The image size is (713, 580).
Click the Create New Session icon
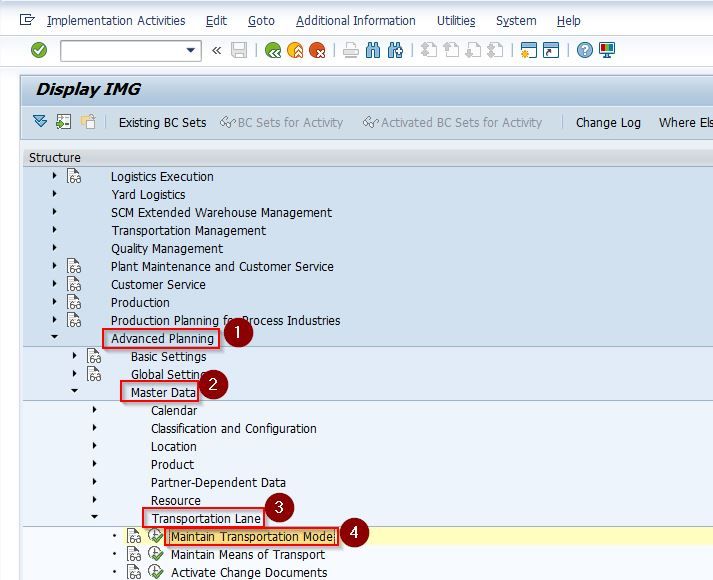tap(529, 50)
